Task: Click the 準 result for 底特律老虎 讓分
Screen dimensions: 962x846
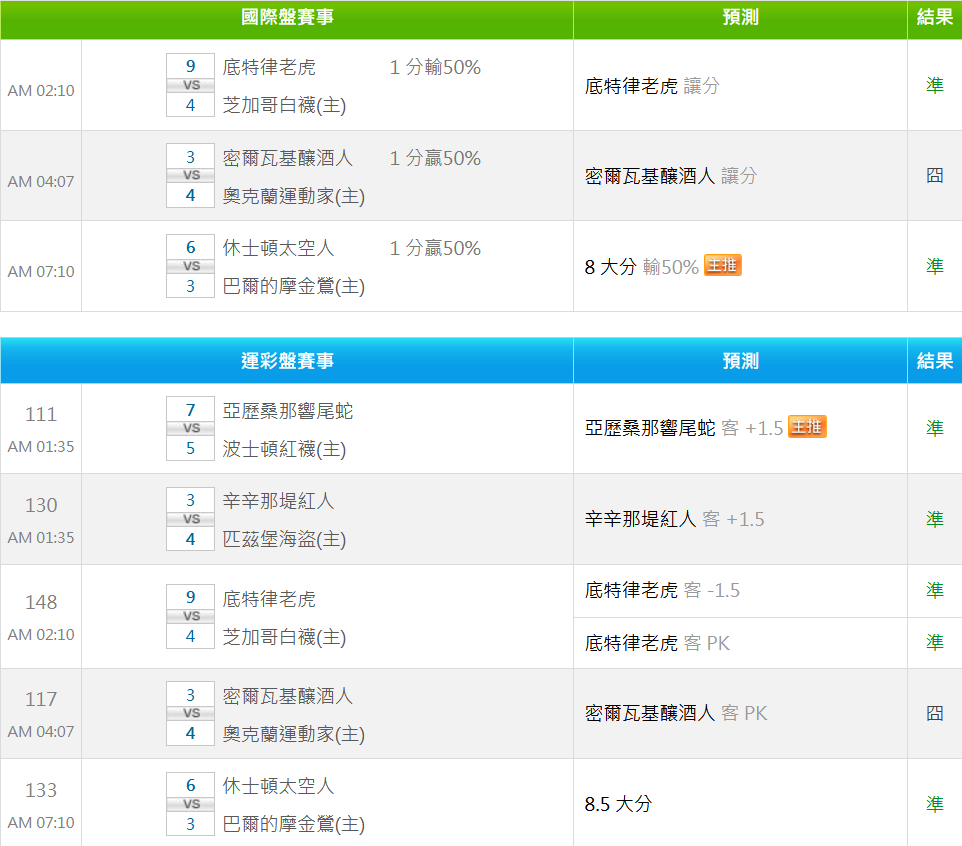Action: coord(934,85)
